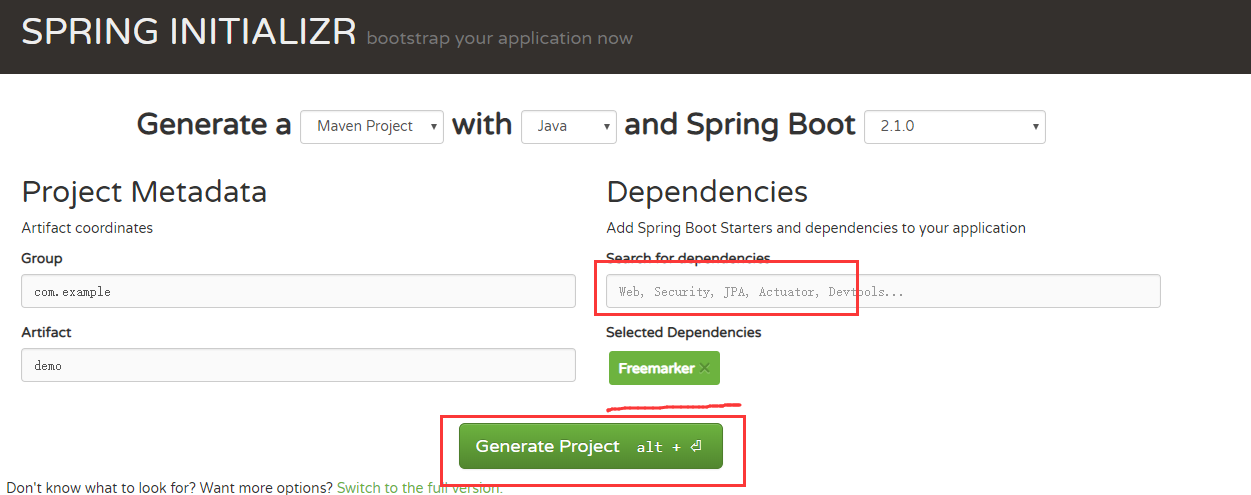The height and width of the screenshot is (495, 1251).
Task: Click the Artifact field label
Action: [x=46, y=332]
